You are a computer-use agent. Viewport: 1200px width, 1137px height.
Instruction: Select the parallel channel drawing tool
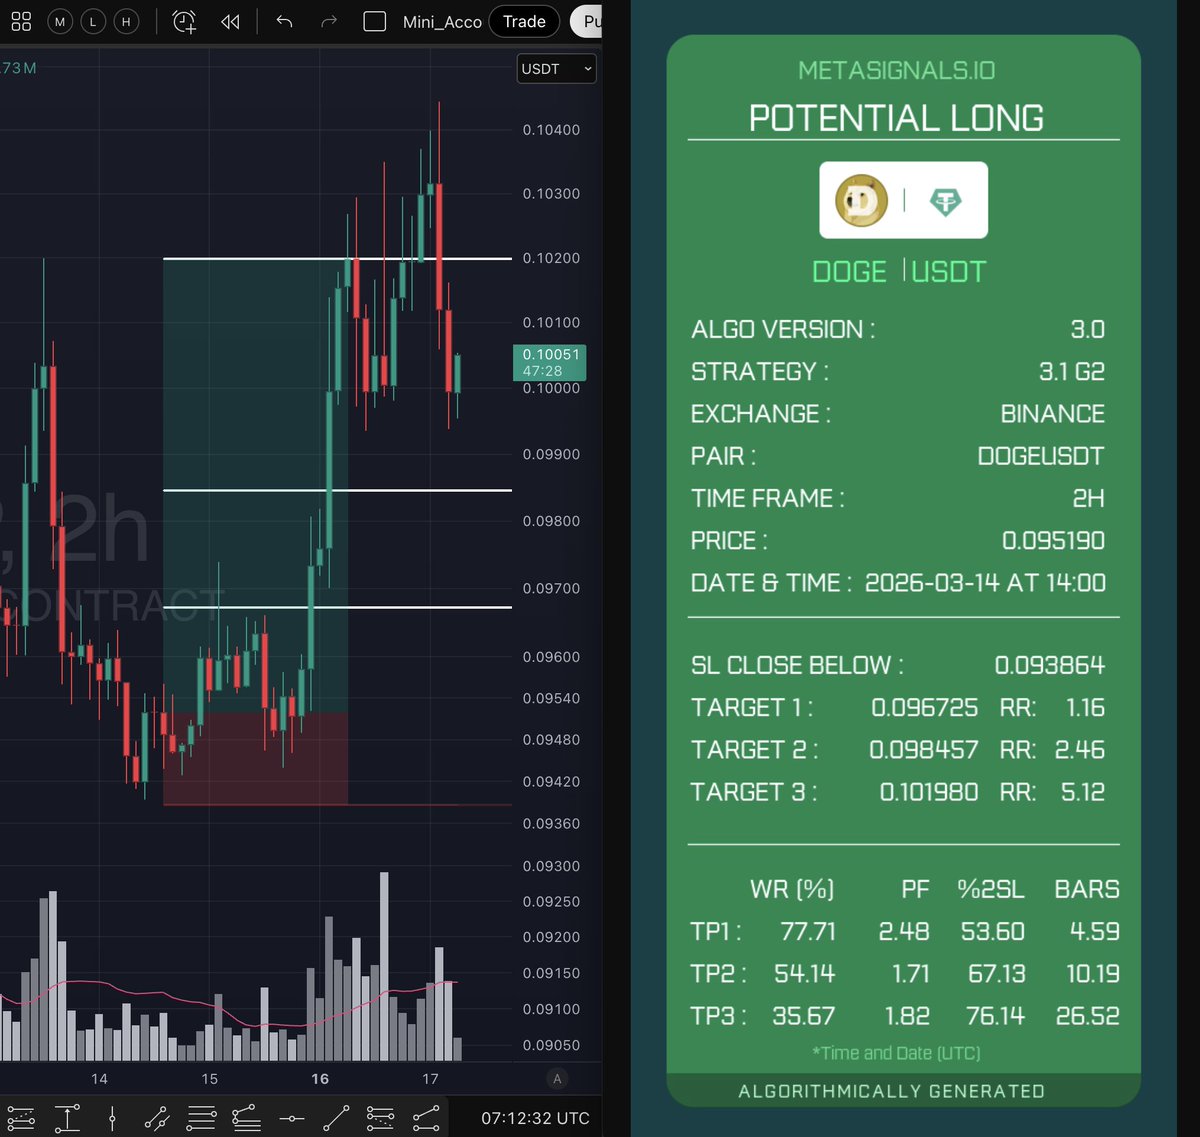pos(156,1116)
